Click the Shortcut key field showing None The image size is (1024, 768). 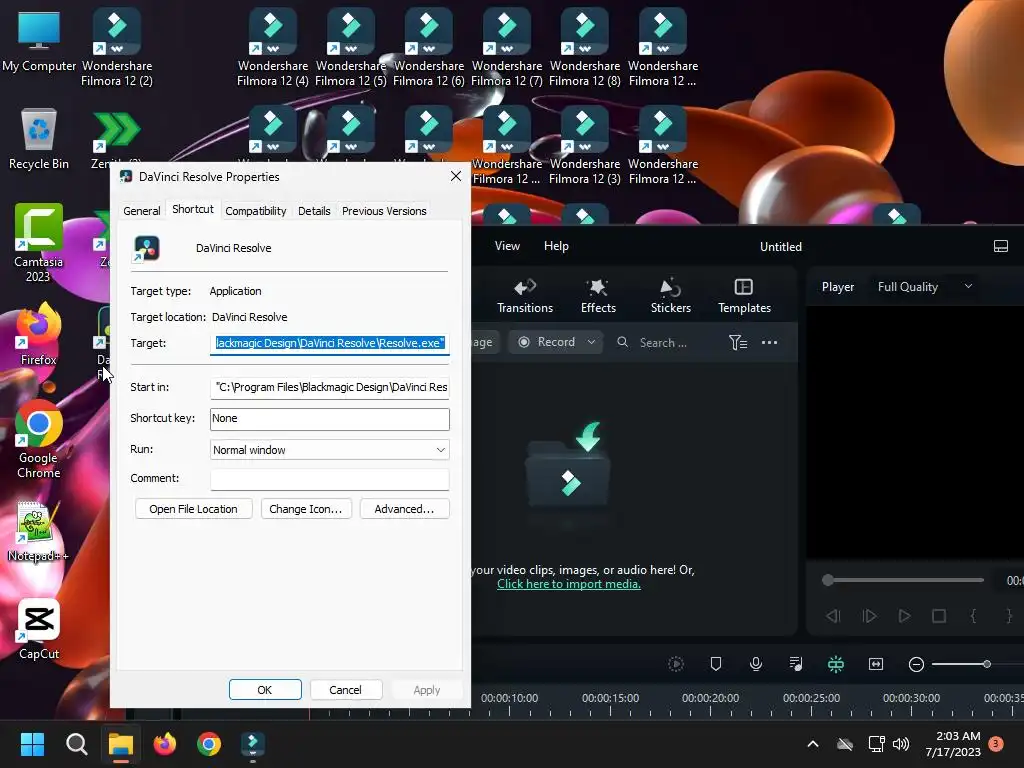pos(330,419)
